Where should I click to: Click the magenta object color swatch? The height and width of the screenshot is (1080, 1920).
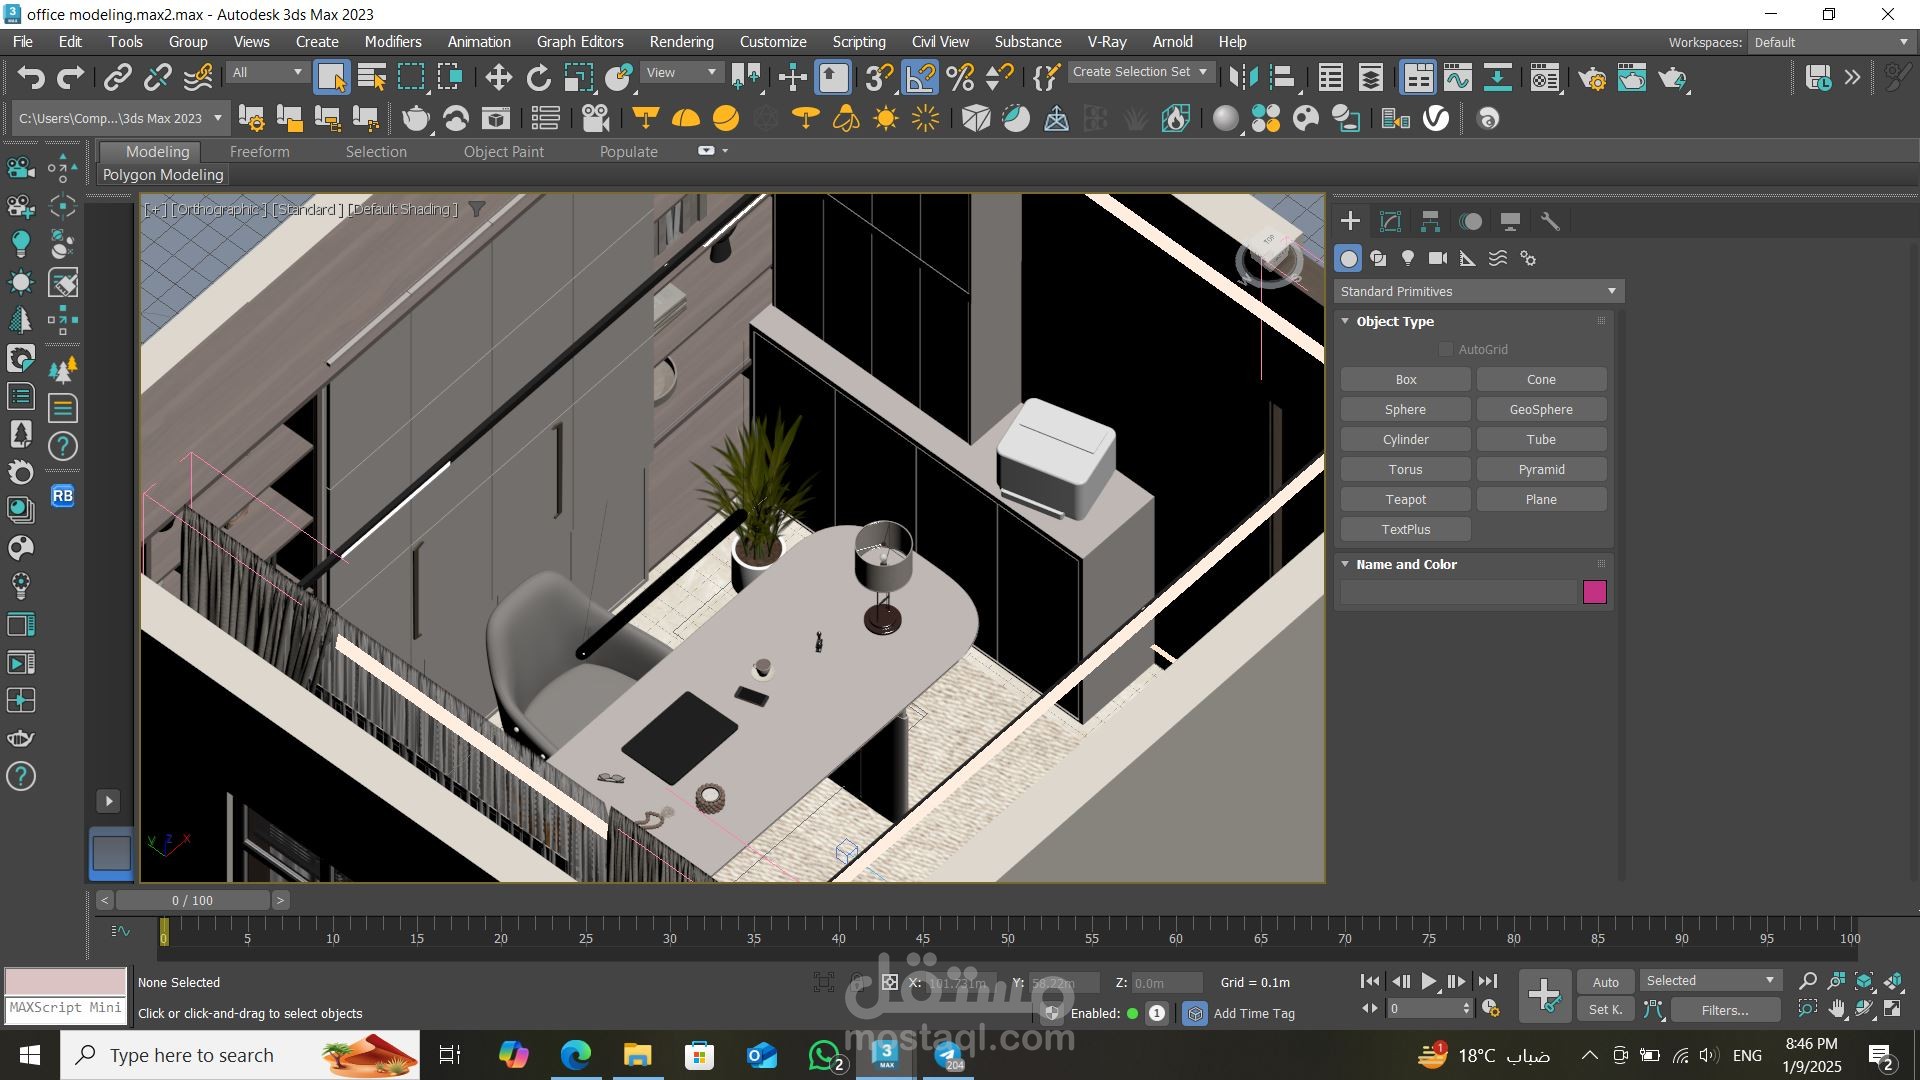[1594, 592]
